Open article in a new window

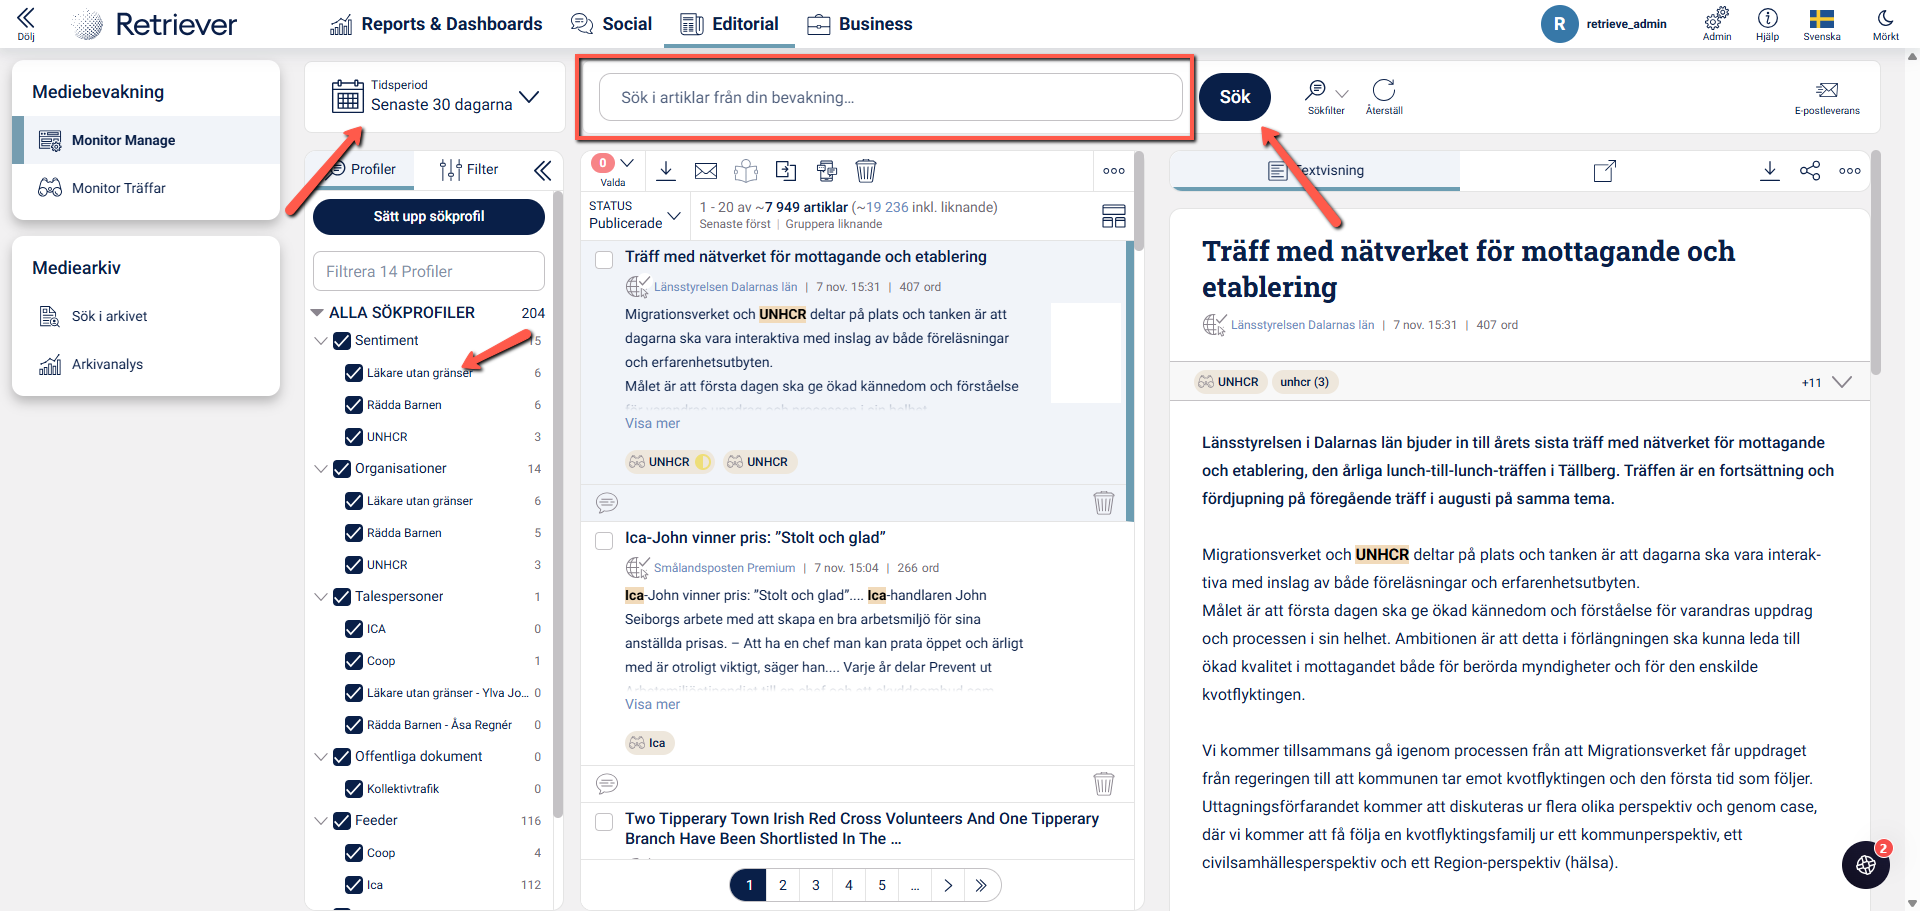(1604, 171)
